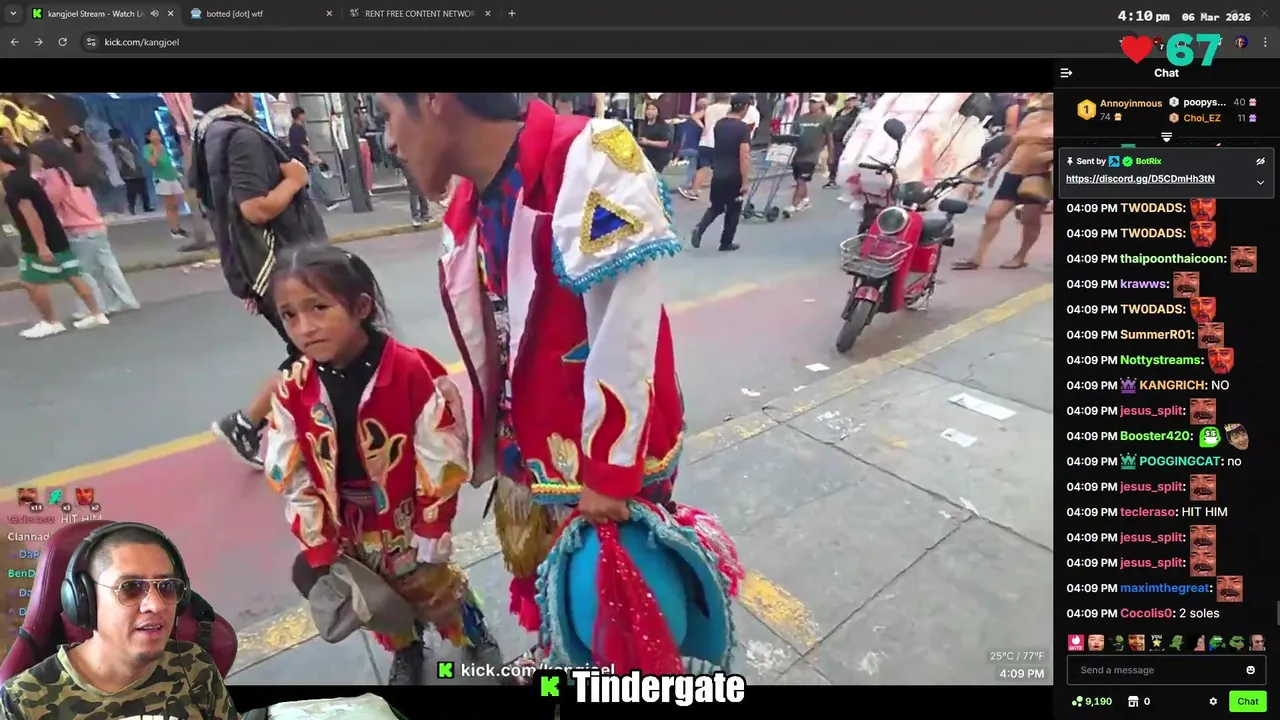Reload the kick.com page

[62, 42]
